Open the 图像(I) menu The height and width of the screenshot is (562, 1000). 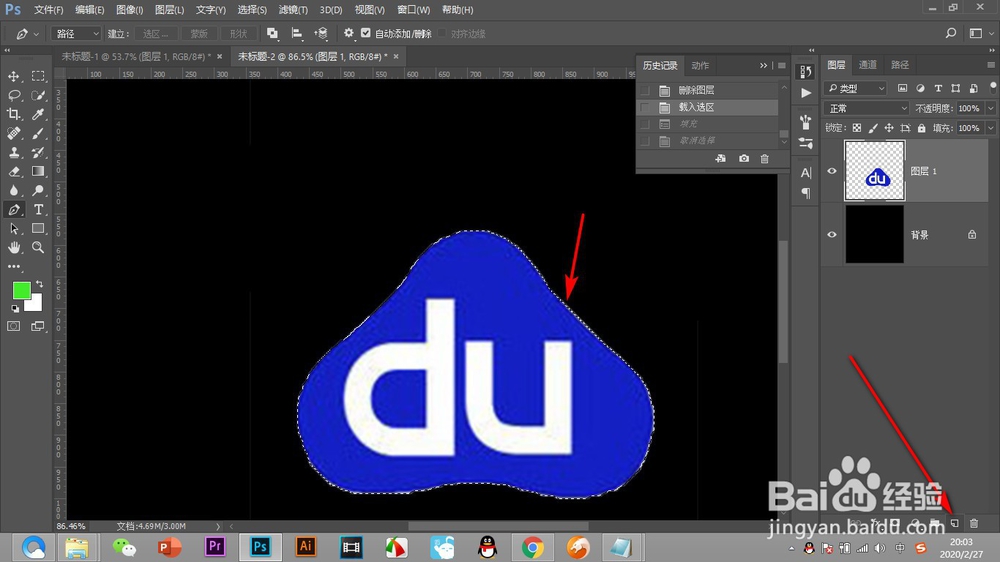click(x=129, y=10)
